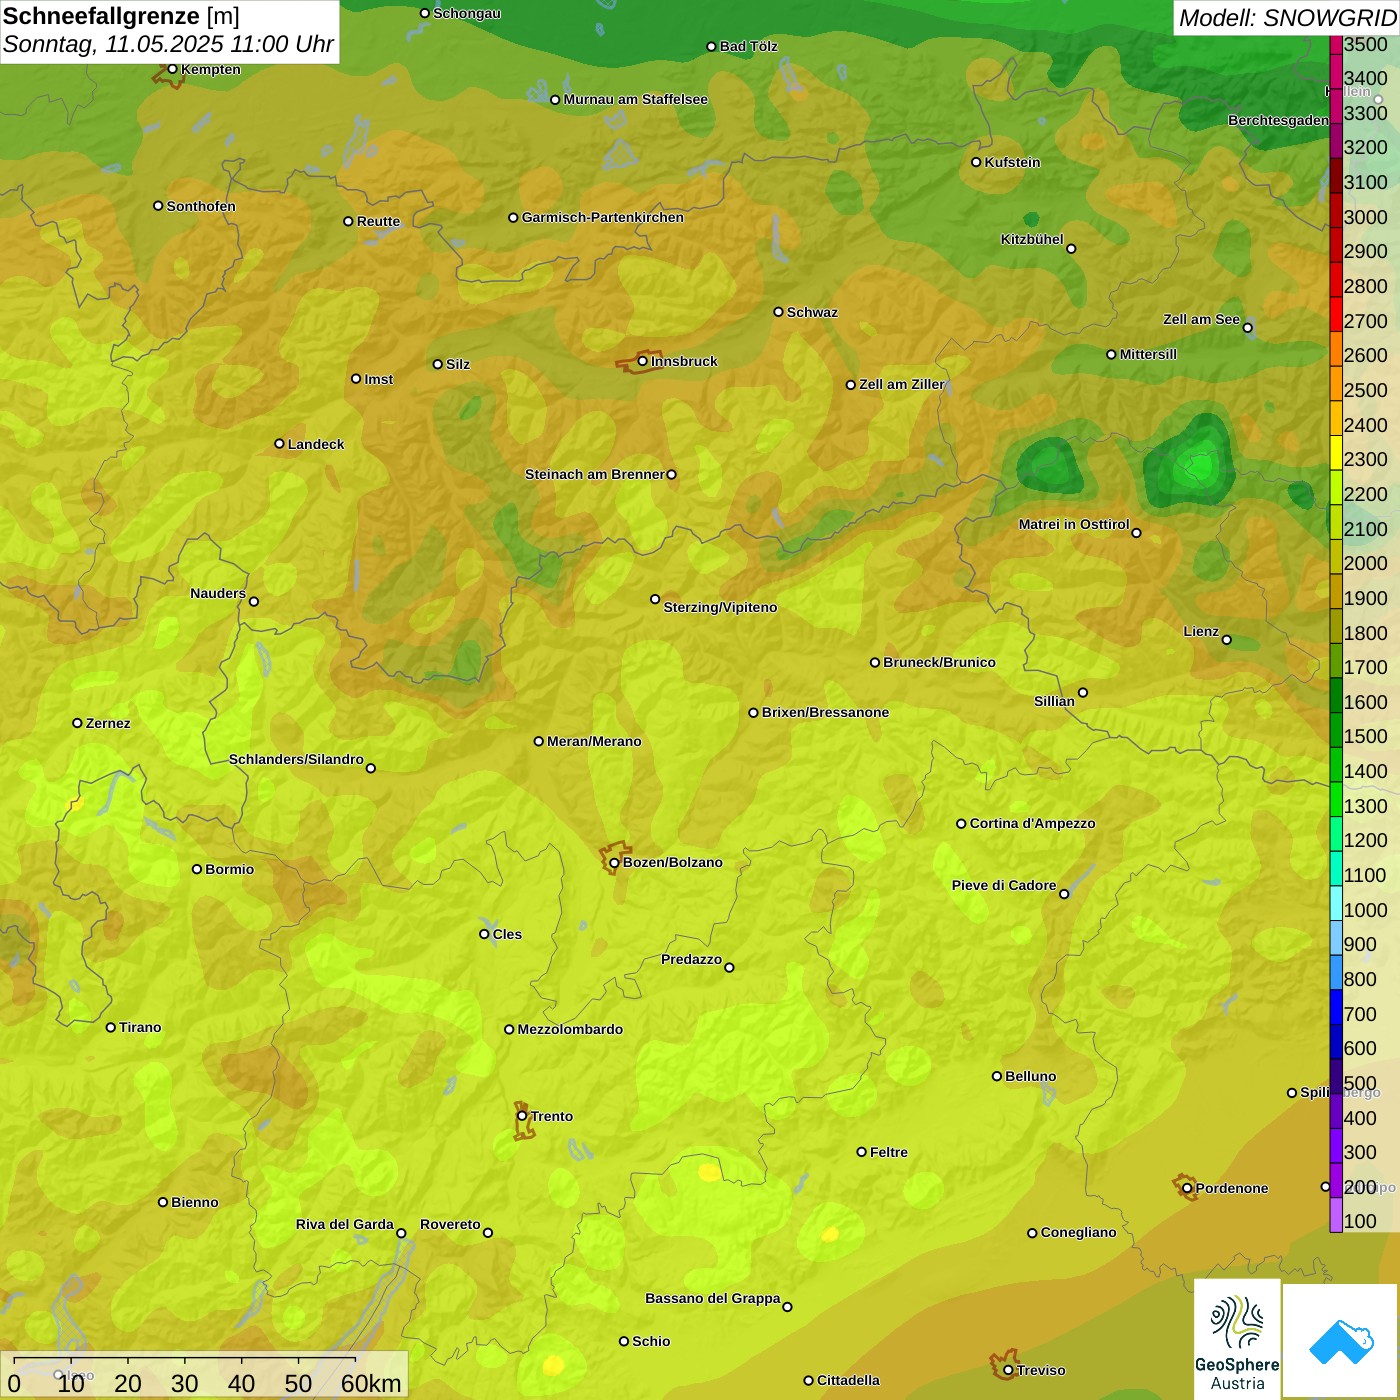
Task: Click the Bozen/Bolzano city marker dot
Action: (614, 863)
